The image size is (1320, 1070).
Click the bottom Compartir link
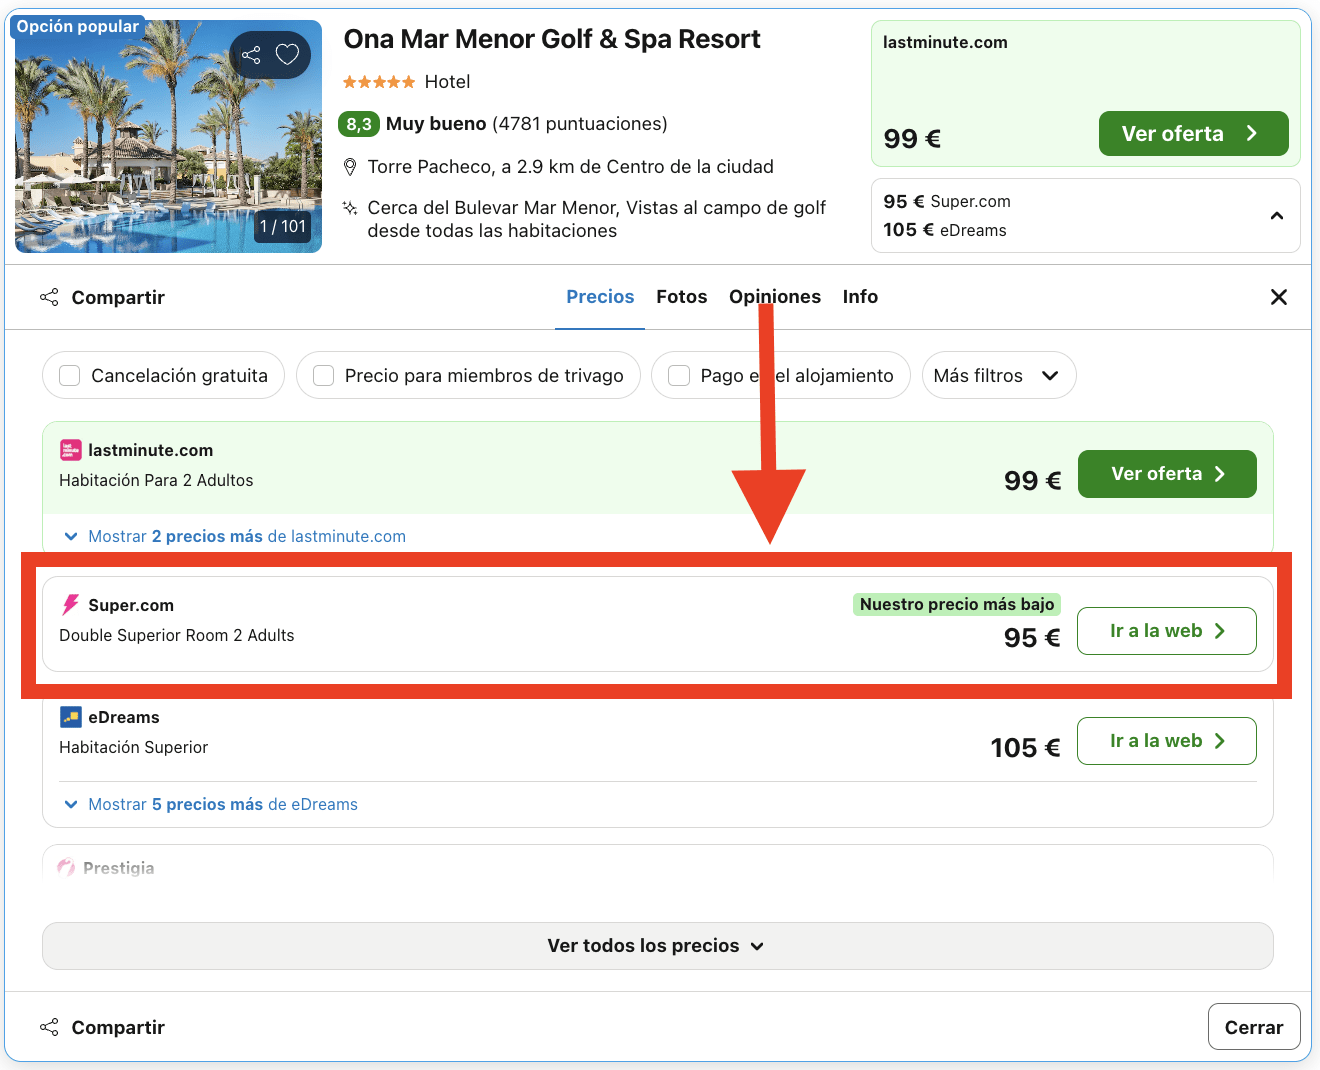pos(118,1027)
